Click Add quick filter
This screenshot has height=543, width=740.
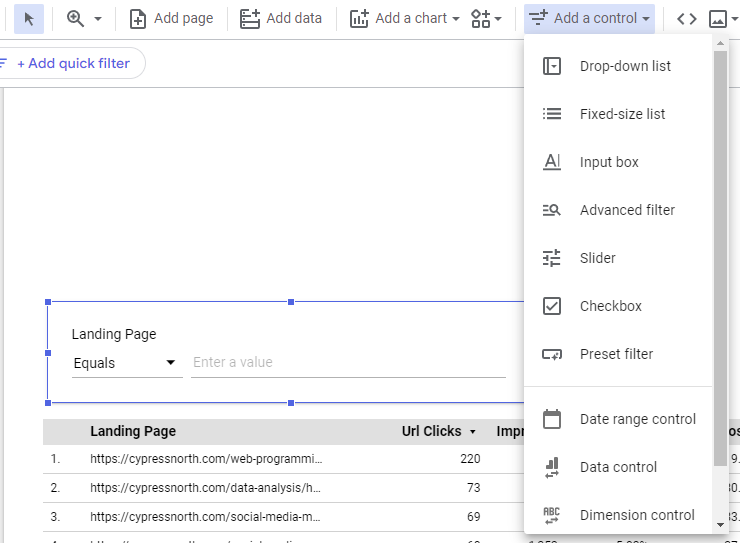73,63
